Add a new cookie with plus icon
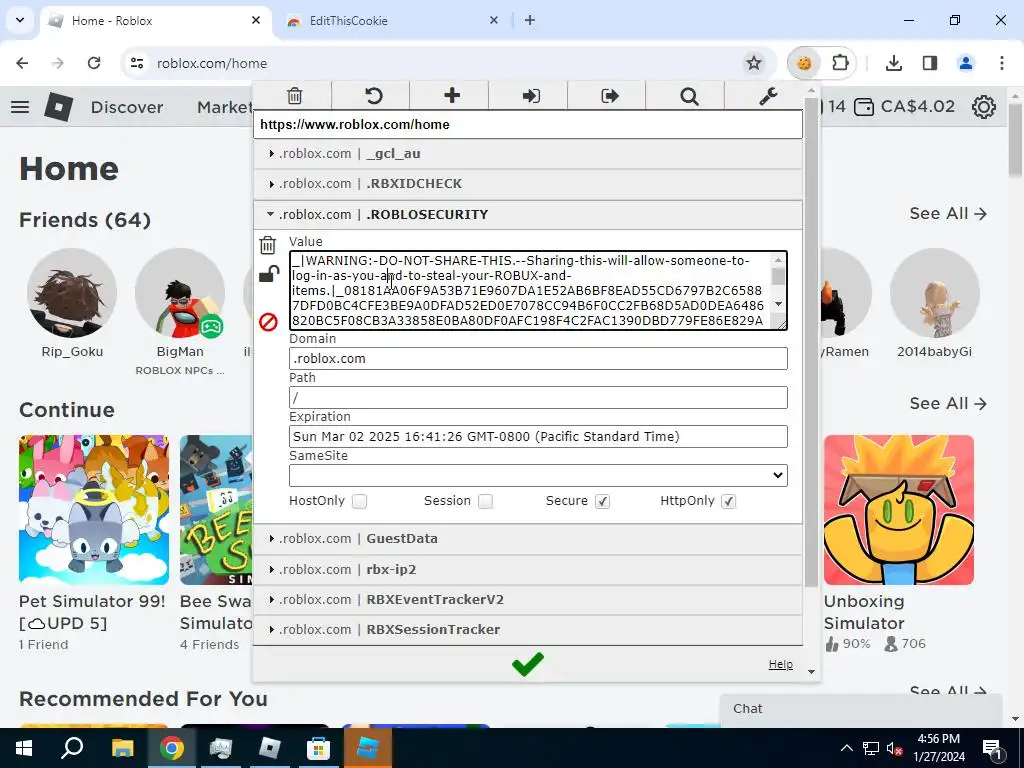This screenshot has height=768, width=1024. coord(452,96)
